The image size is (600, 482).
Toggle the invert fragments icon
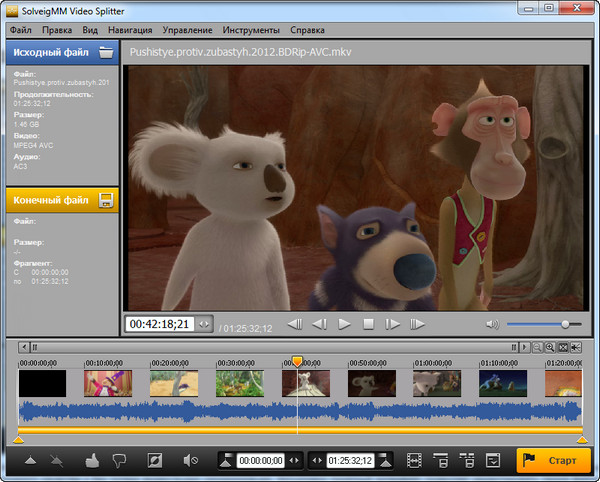(154, 461)
